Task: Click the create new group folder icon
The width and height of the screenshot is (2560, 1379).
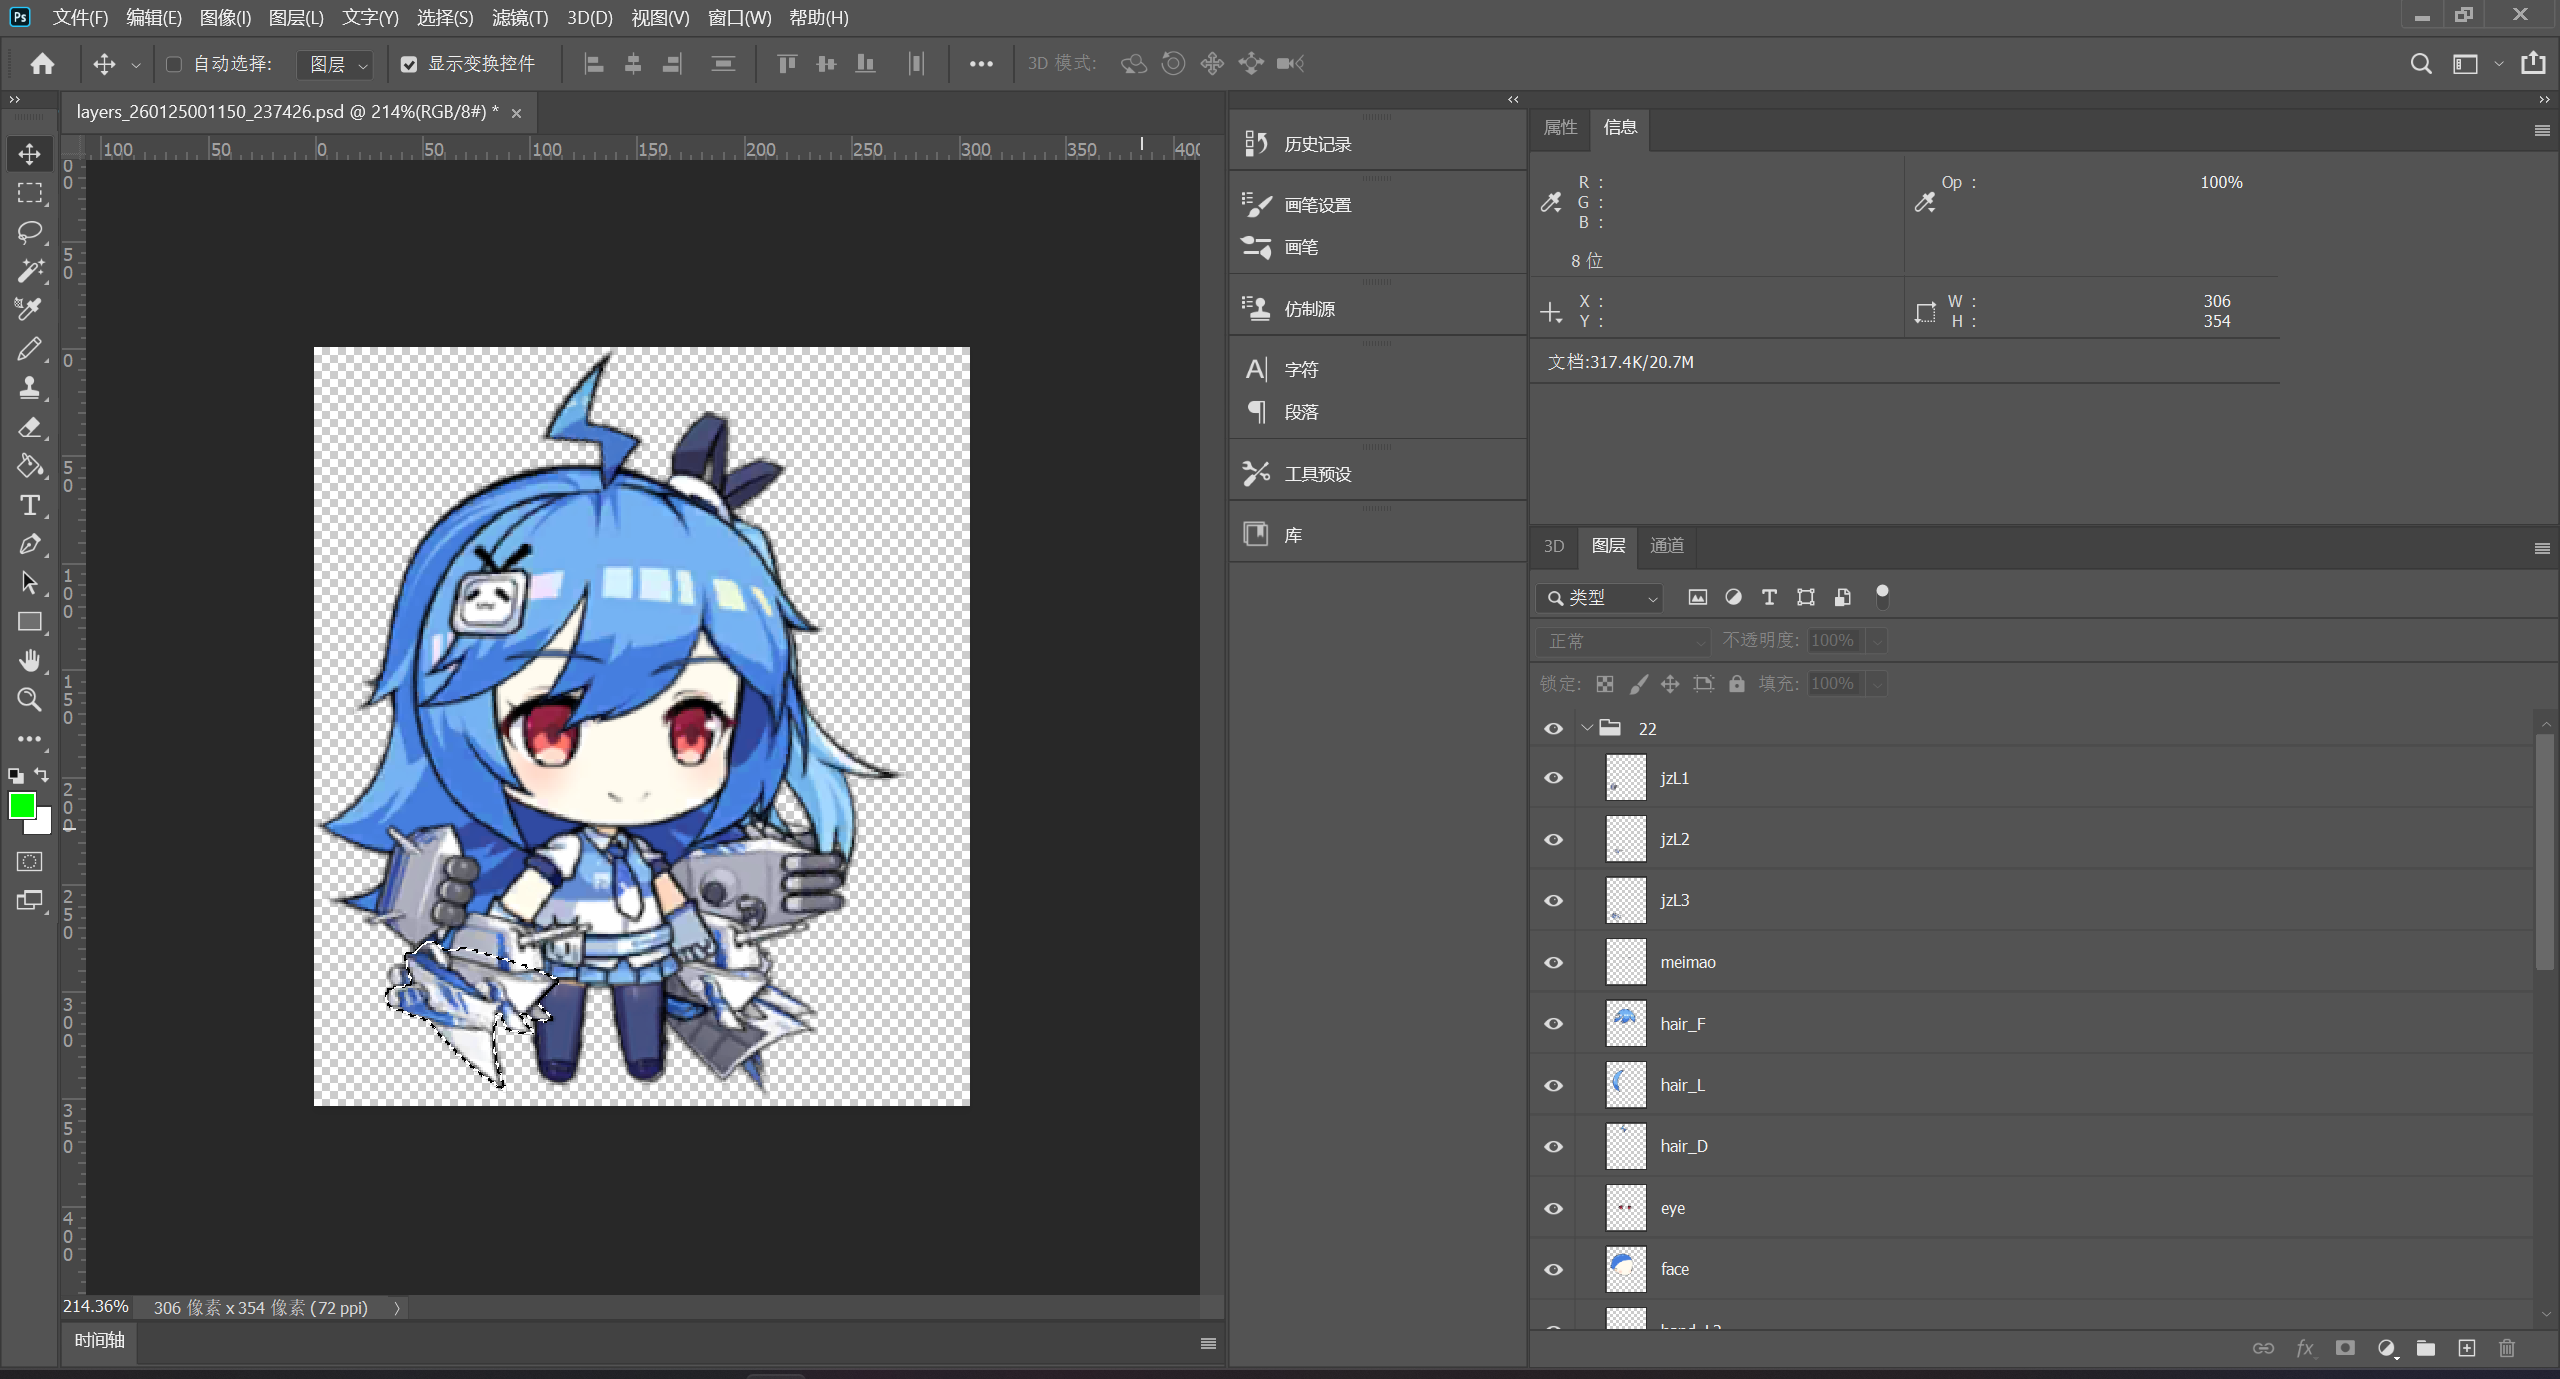Action: pos(2425,1348)
